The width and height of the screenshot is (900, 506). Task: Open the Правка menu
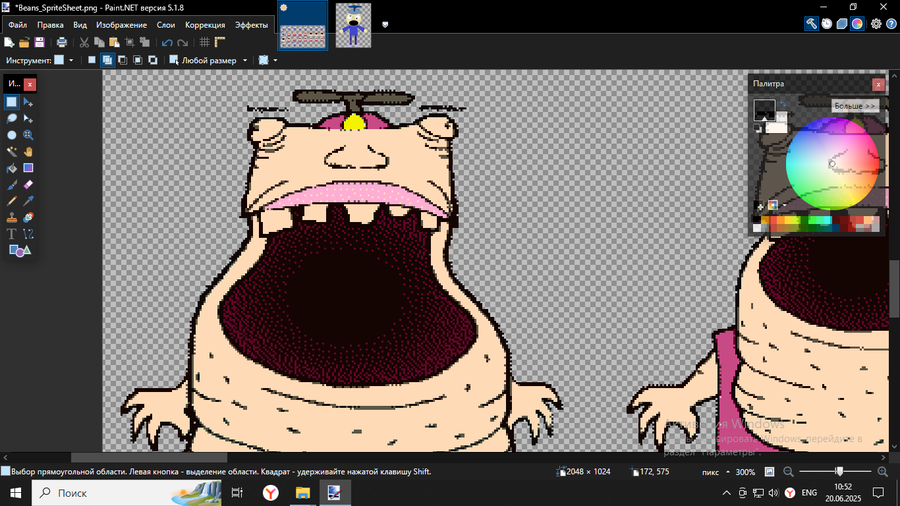pyautogui.click(x=51, y=25)
